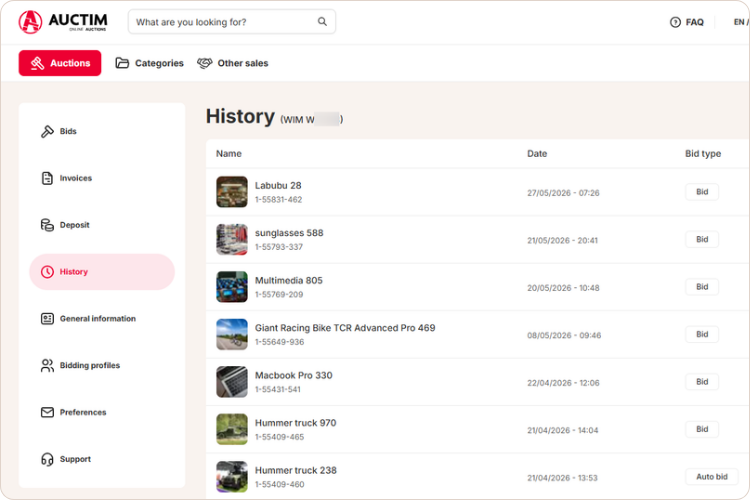Click the date 21/05/2026 - 20:41
The height and width of the screenshot is (500, 750).
[562, 240]
